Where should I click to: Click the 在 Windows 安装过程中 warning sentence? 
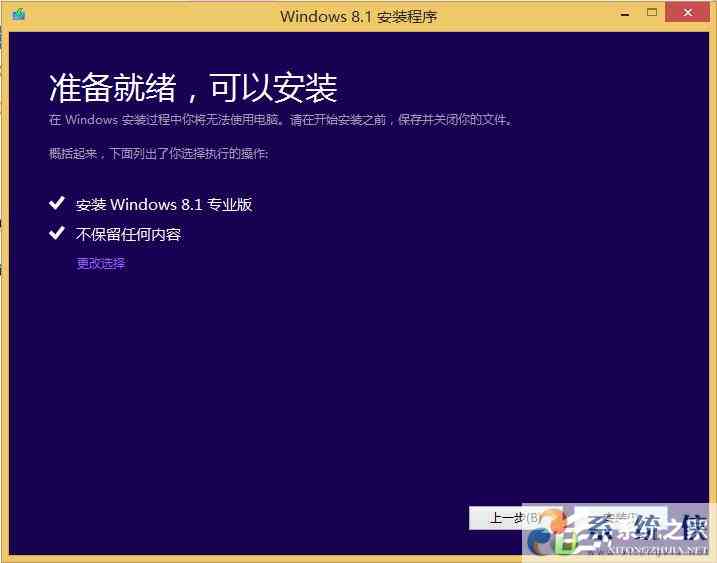click(x=281, y=120)
